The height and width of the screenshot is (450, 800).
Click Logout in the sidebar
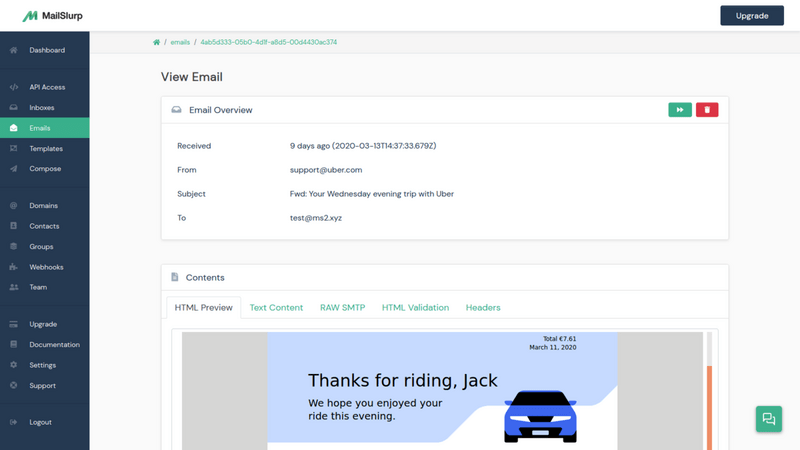(x=40, y=422)
